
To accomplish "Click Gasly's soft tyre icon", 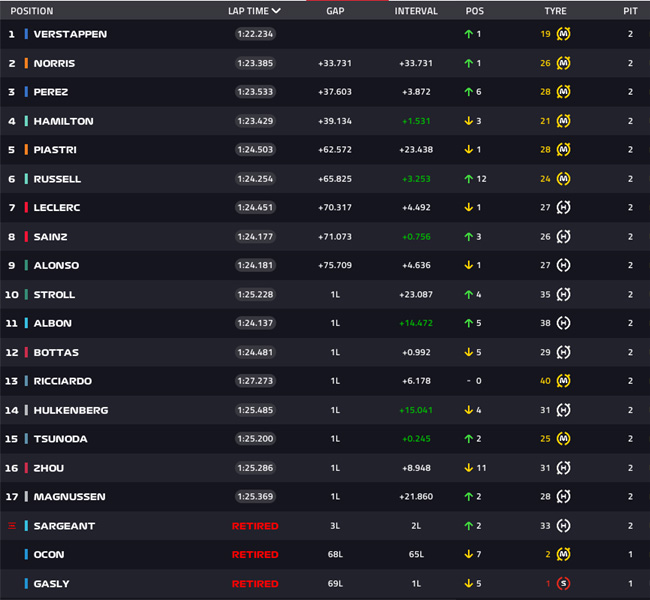I will (x=563, y=583).
